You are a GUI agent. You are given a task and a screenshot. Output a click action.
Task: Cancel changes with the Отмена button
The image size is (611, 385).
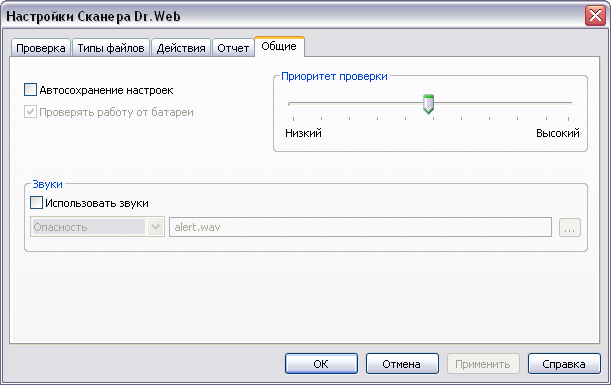[402, 364]
